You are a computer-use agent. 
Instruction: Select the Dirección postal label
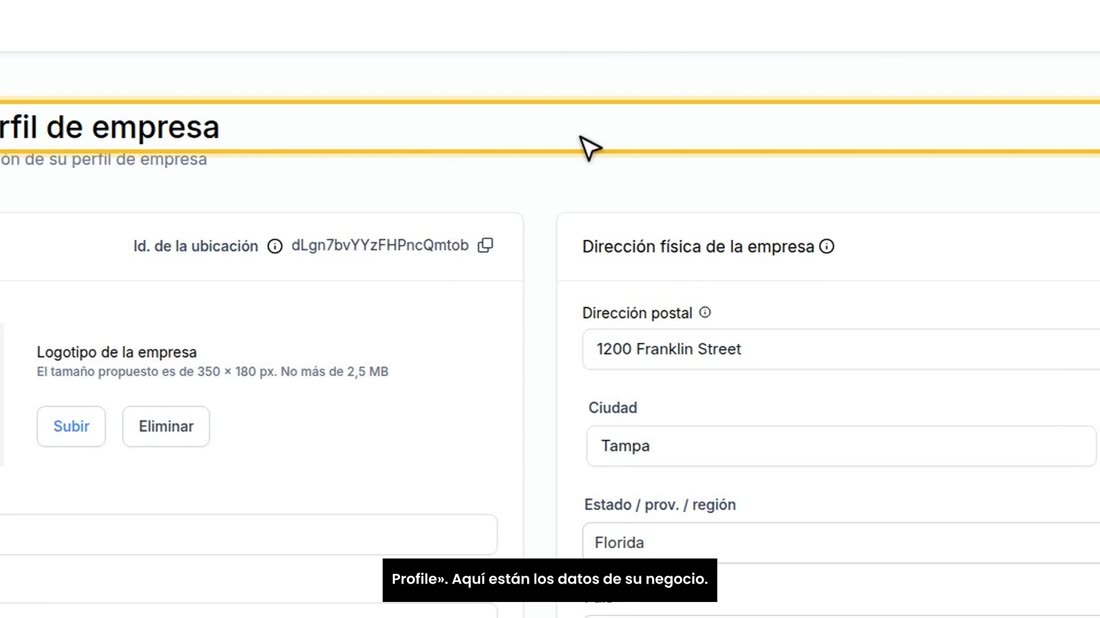tap(637, 313)
